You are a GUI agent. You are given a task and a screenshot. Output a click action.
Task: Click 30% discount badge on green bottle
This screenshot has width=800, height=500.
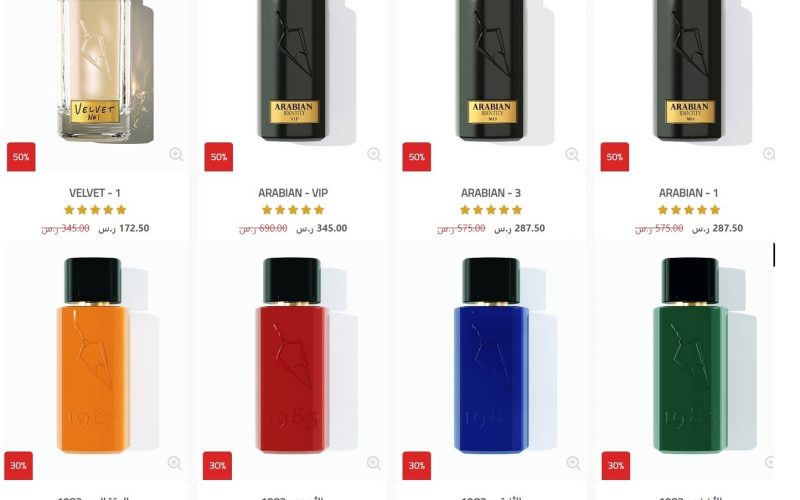click(x=616, y=465)
